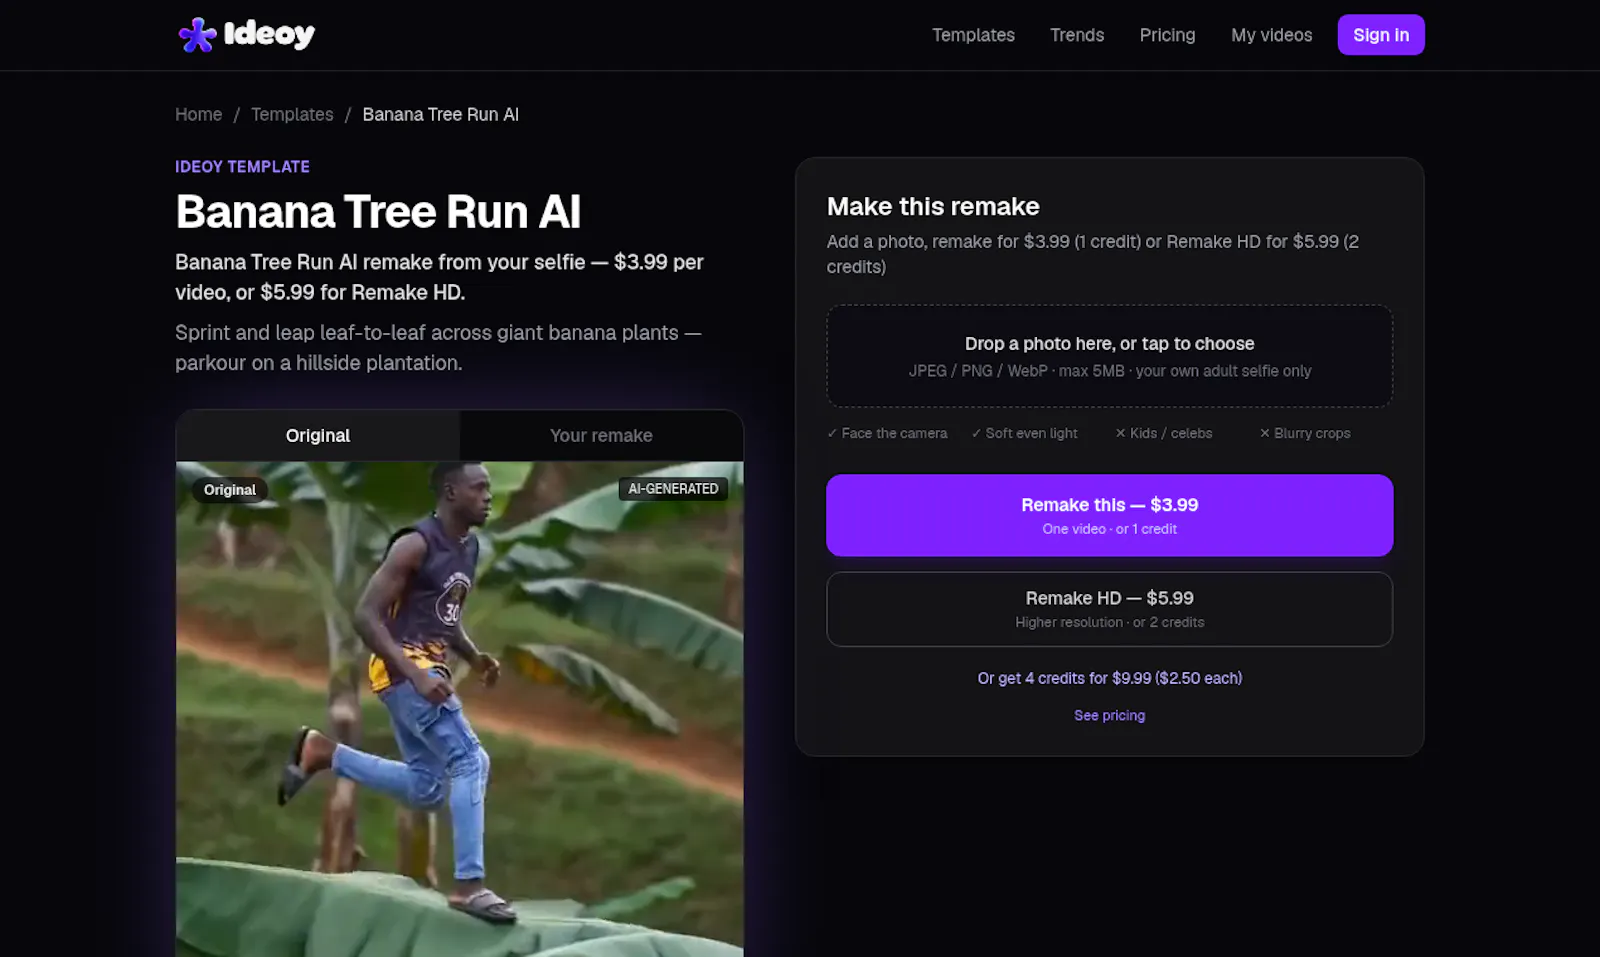Click the Blurry crops warning
The width and height of the screenshot is (1600, 957).
(x=1305, y=433)
